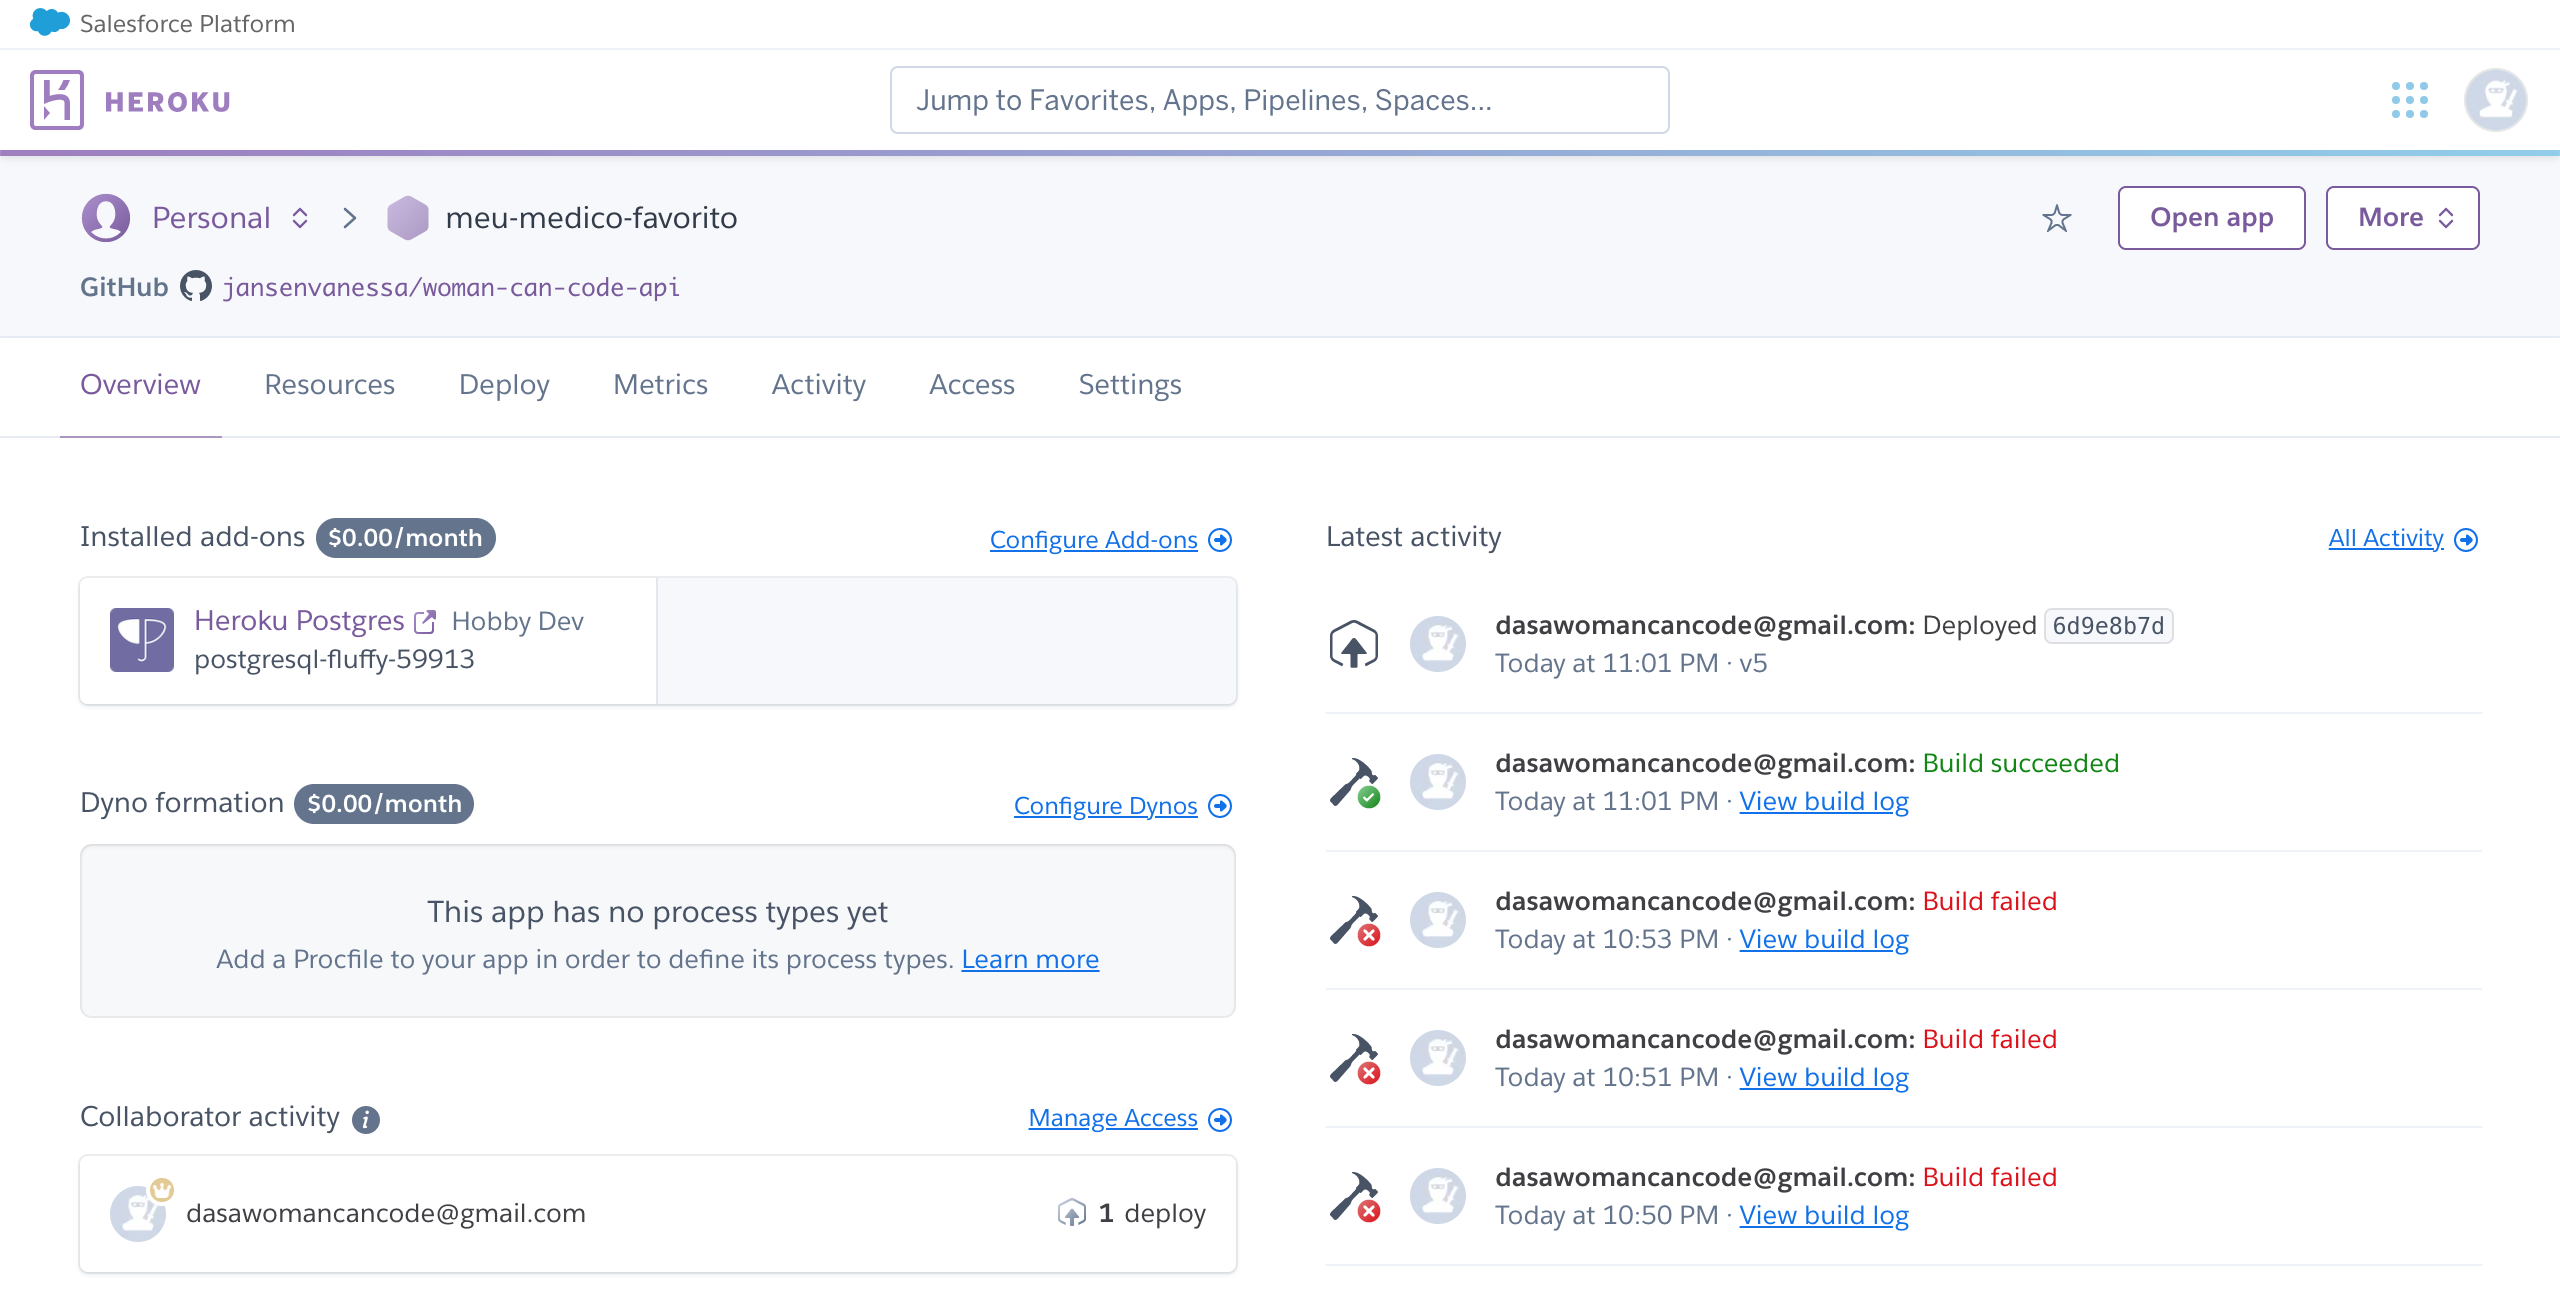Open the More dropdown button
This screenshot has width=2560, height=1298.
coord(2402,218)
